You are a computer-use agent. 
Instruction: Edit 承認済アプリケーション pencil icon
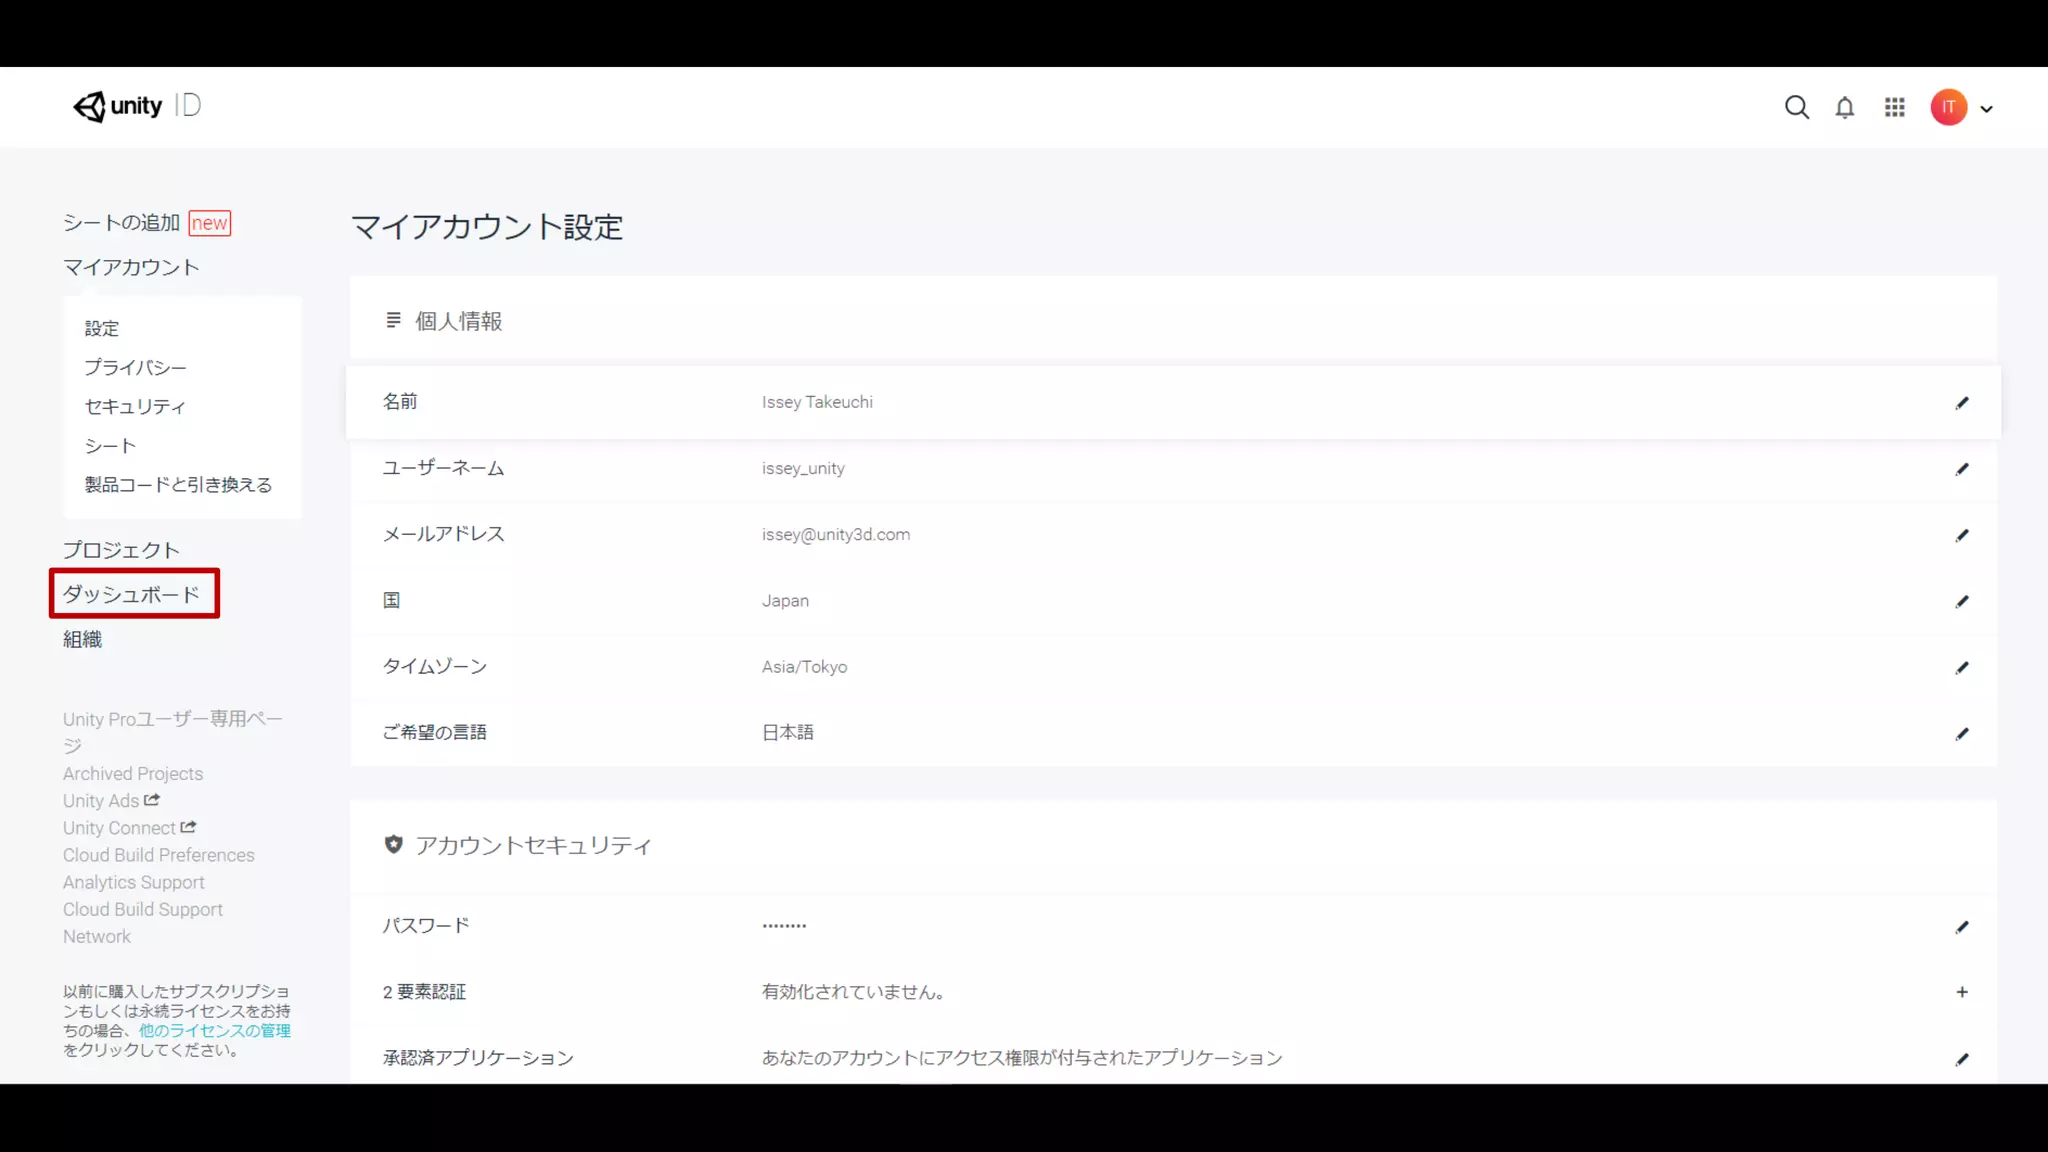[x=1962, y=1059]
